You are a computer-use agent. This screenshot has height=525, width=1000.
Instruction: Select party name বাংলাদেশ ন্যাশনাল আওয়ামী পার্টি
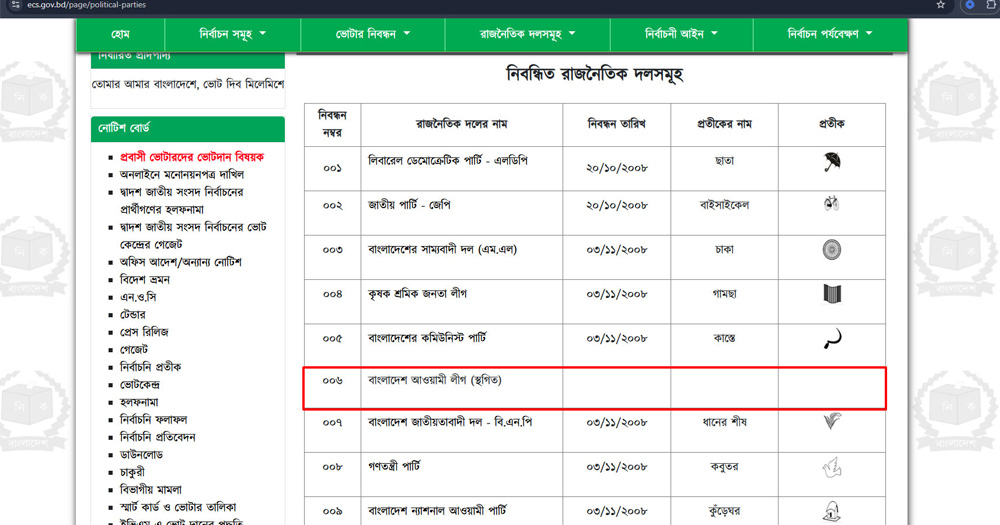[x=438, y=510]
